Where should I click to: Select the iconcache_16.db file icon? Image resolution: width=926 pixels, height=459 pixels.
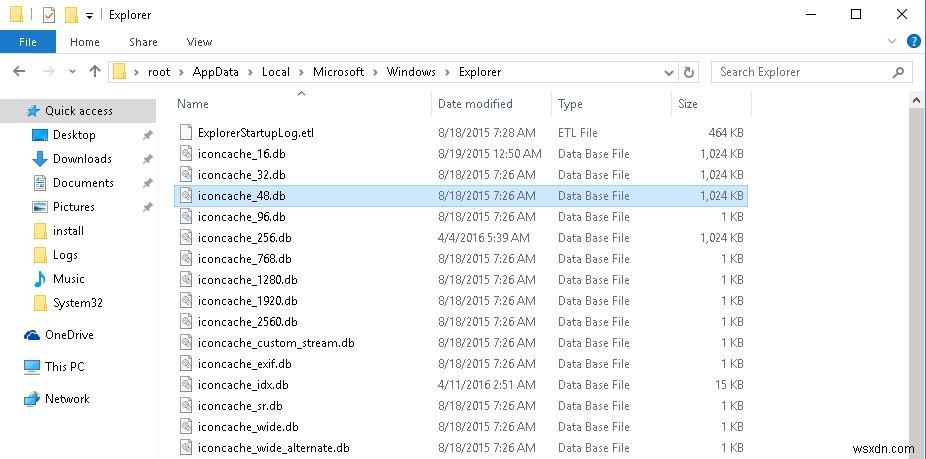(x=186, y=154)
